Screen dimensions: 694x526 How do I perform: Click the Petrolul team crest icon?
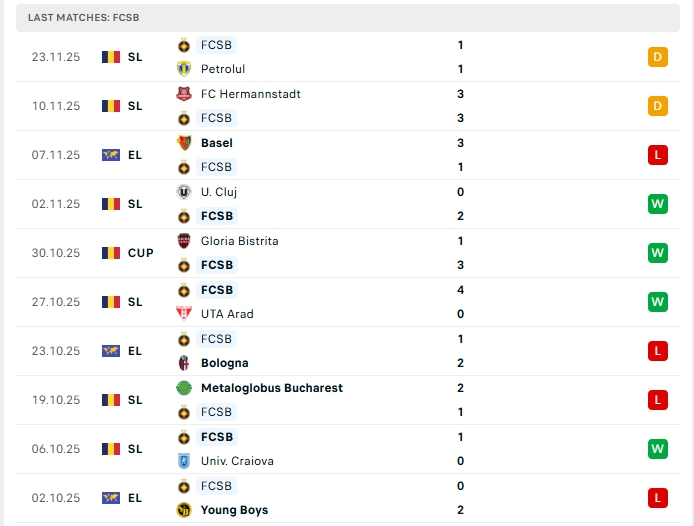point(184,69)
